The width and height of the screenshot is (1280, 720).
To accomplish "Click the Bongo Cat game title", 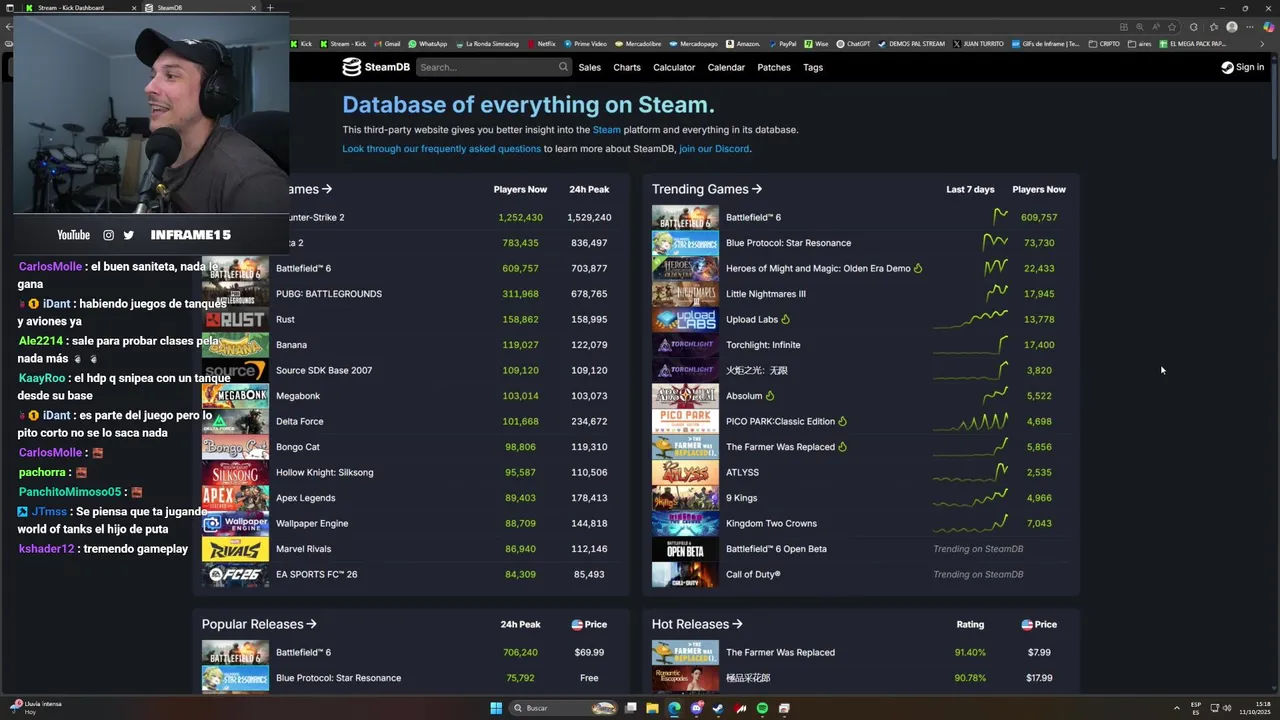I will [x=298, y=447].
